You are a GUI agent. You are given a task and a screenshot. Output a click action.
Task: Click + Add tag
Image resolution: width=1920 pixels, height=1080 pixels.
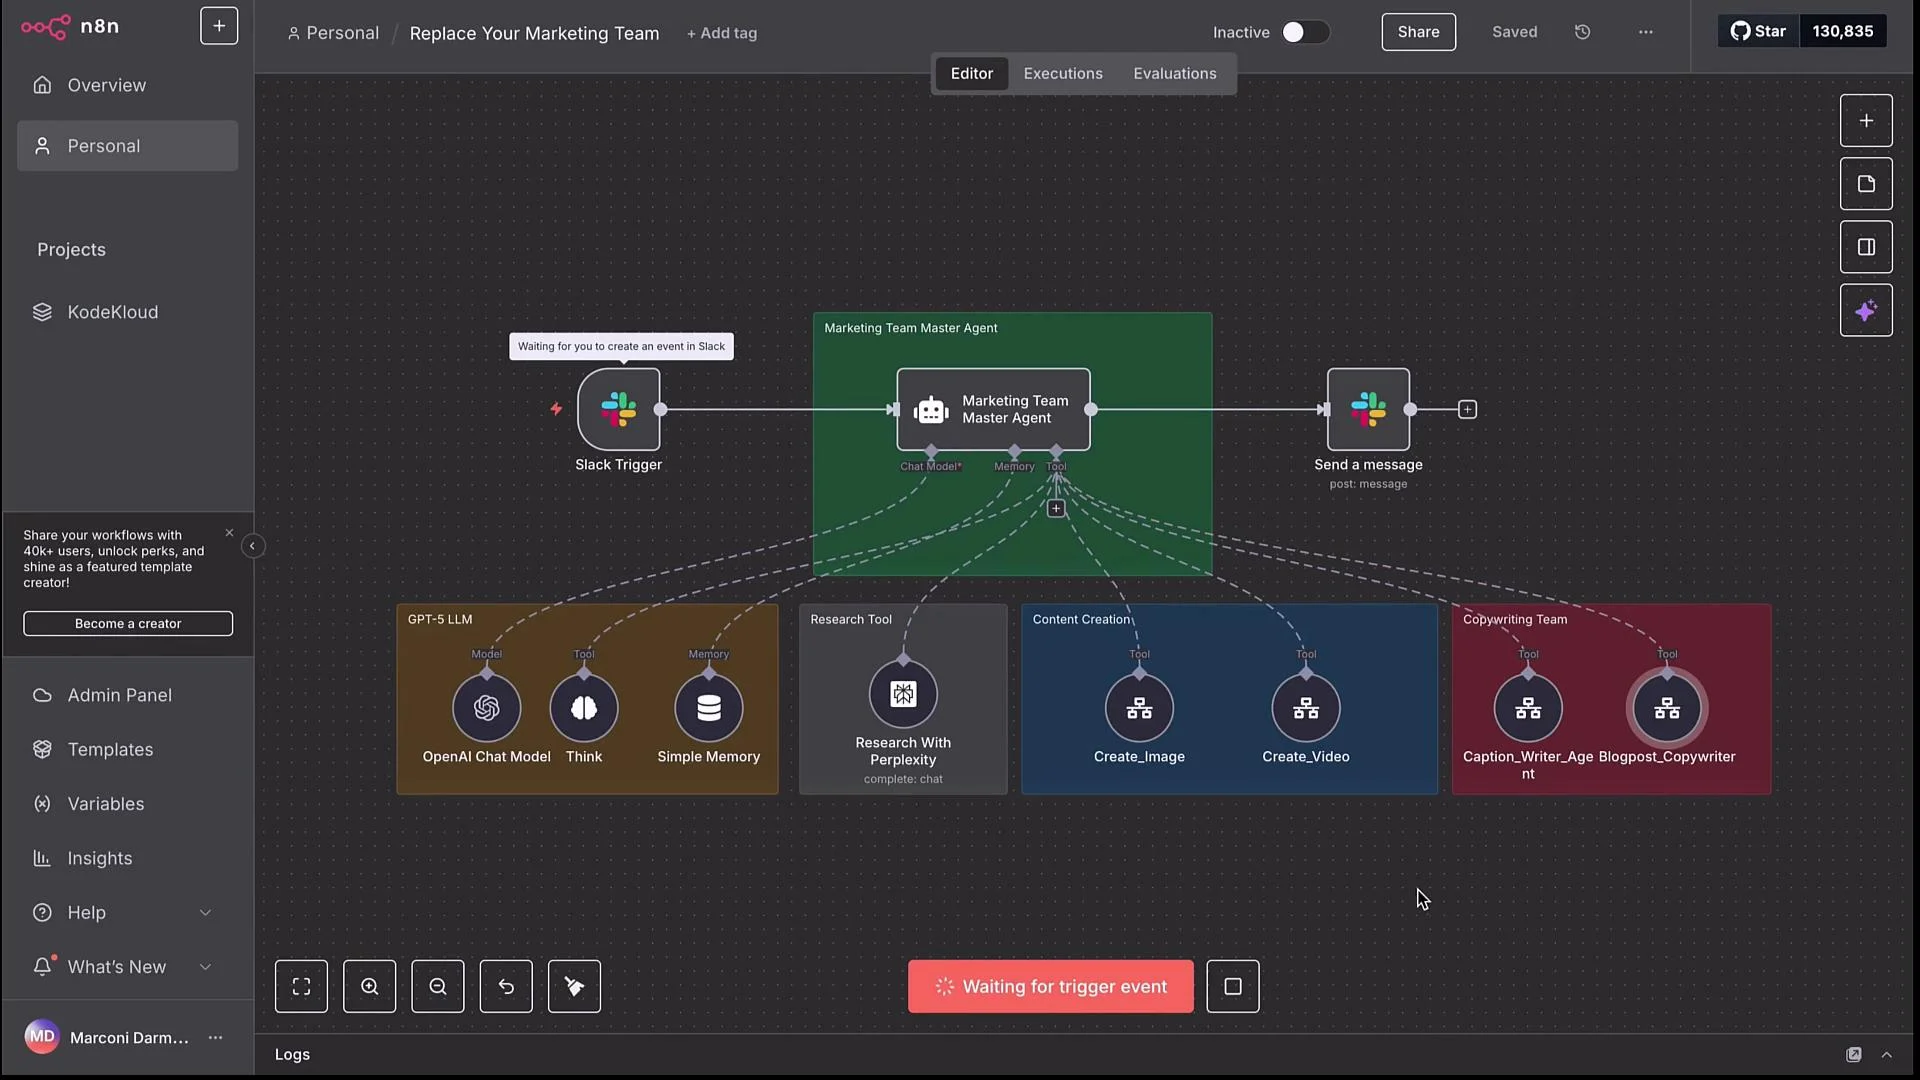pyautogui.click(x=721, y=33)
